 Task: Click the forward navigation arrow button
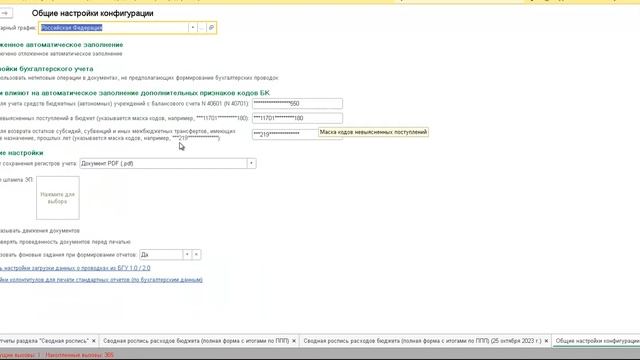[x=6, y=13]
